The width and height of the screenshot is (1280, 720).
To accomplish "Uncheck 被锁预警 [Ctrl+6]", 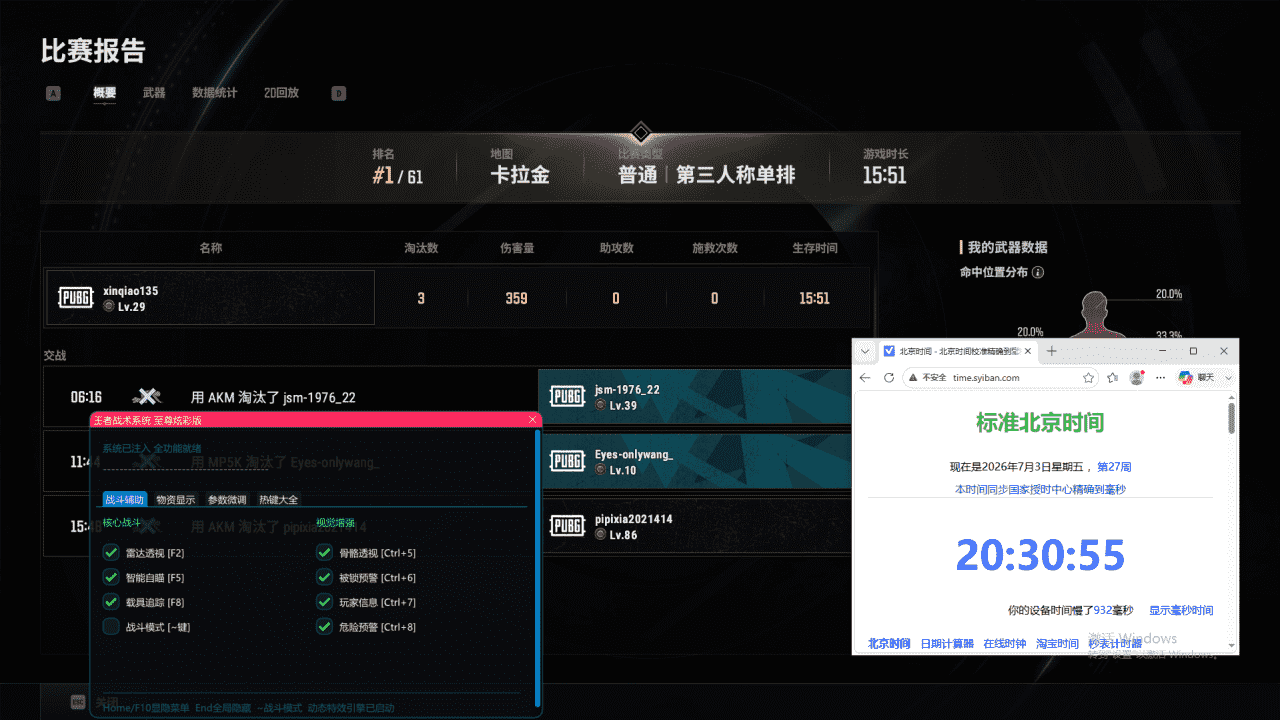I will pos(324,578).
